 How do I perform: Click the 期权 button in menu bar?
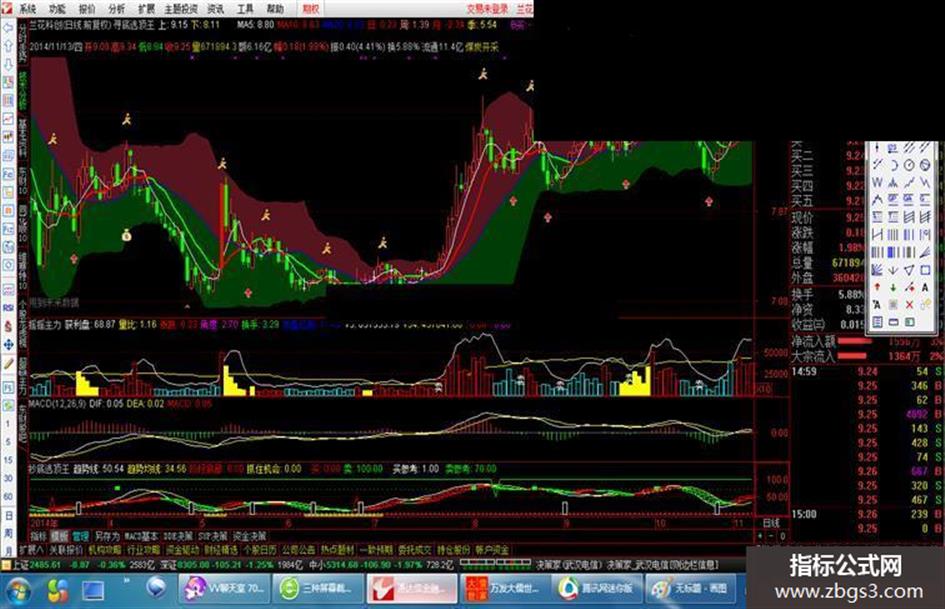click(310, 9)
